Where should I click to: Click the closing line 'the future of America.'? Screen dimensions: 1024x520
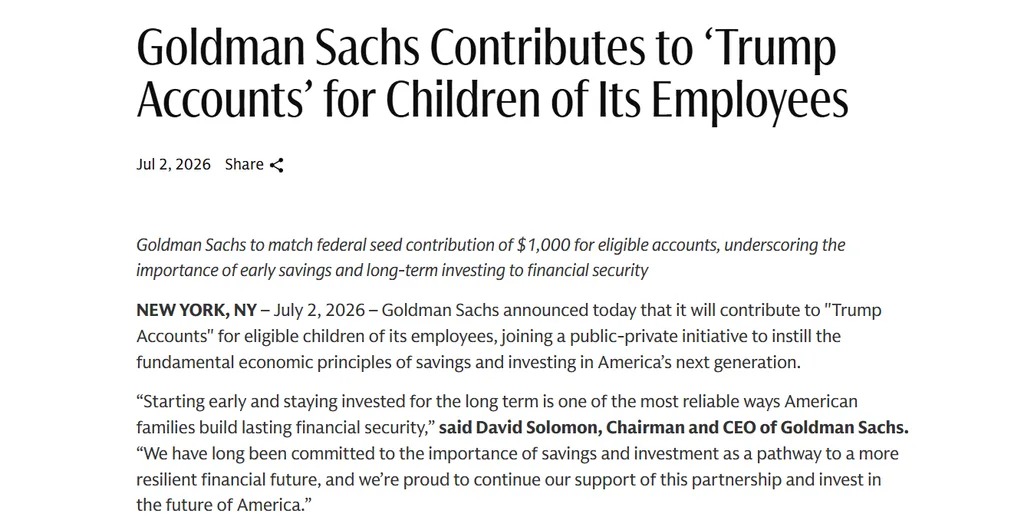click(x=225, y=506)
